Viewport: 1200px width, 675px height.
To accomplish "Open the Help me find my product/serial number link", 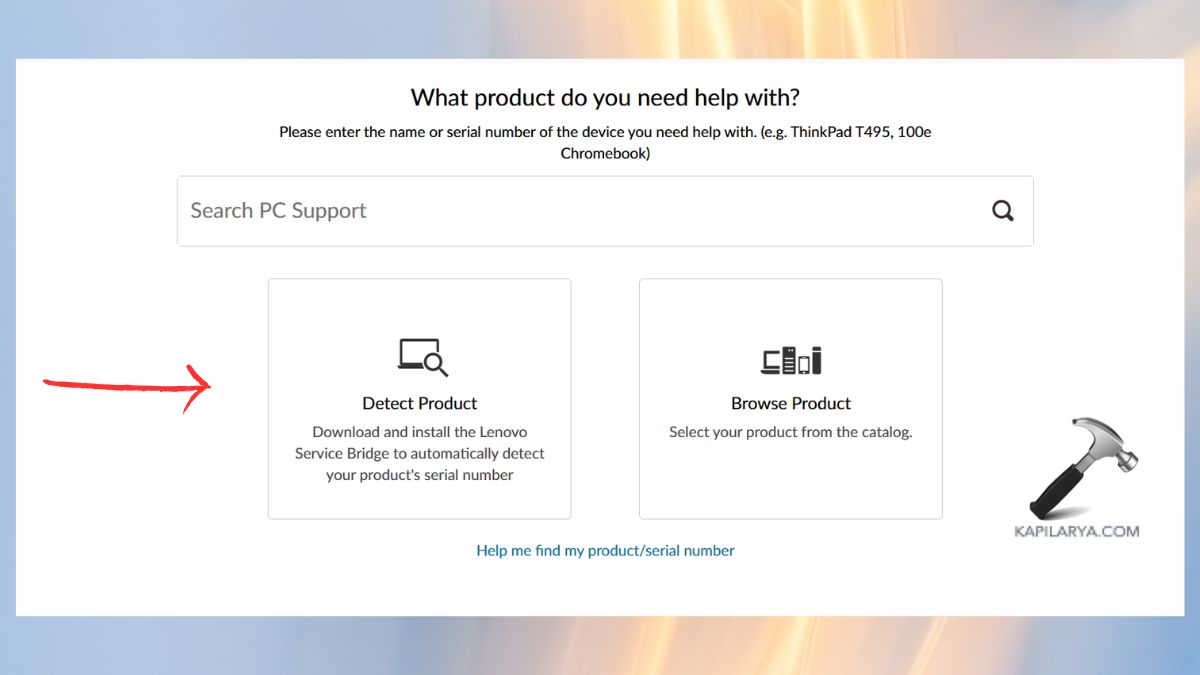I will click(x=605, y=550).
